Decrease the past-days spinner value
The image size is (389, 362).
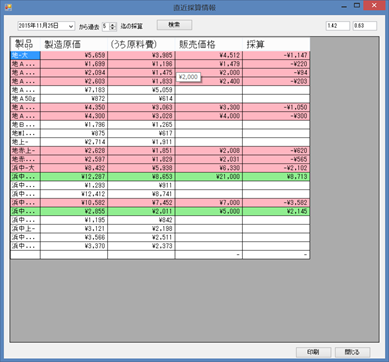coord(113,28)
